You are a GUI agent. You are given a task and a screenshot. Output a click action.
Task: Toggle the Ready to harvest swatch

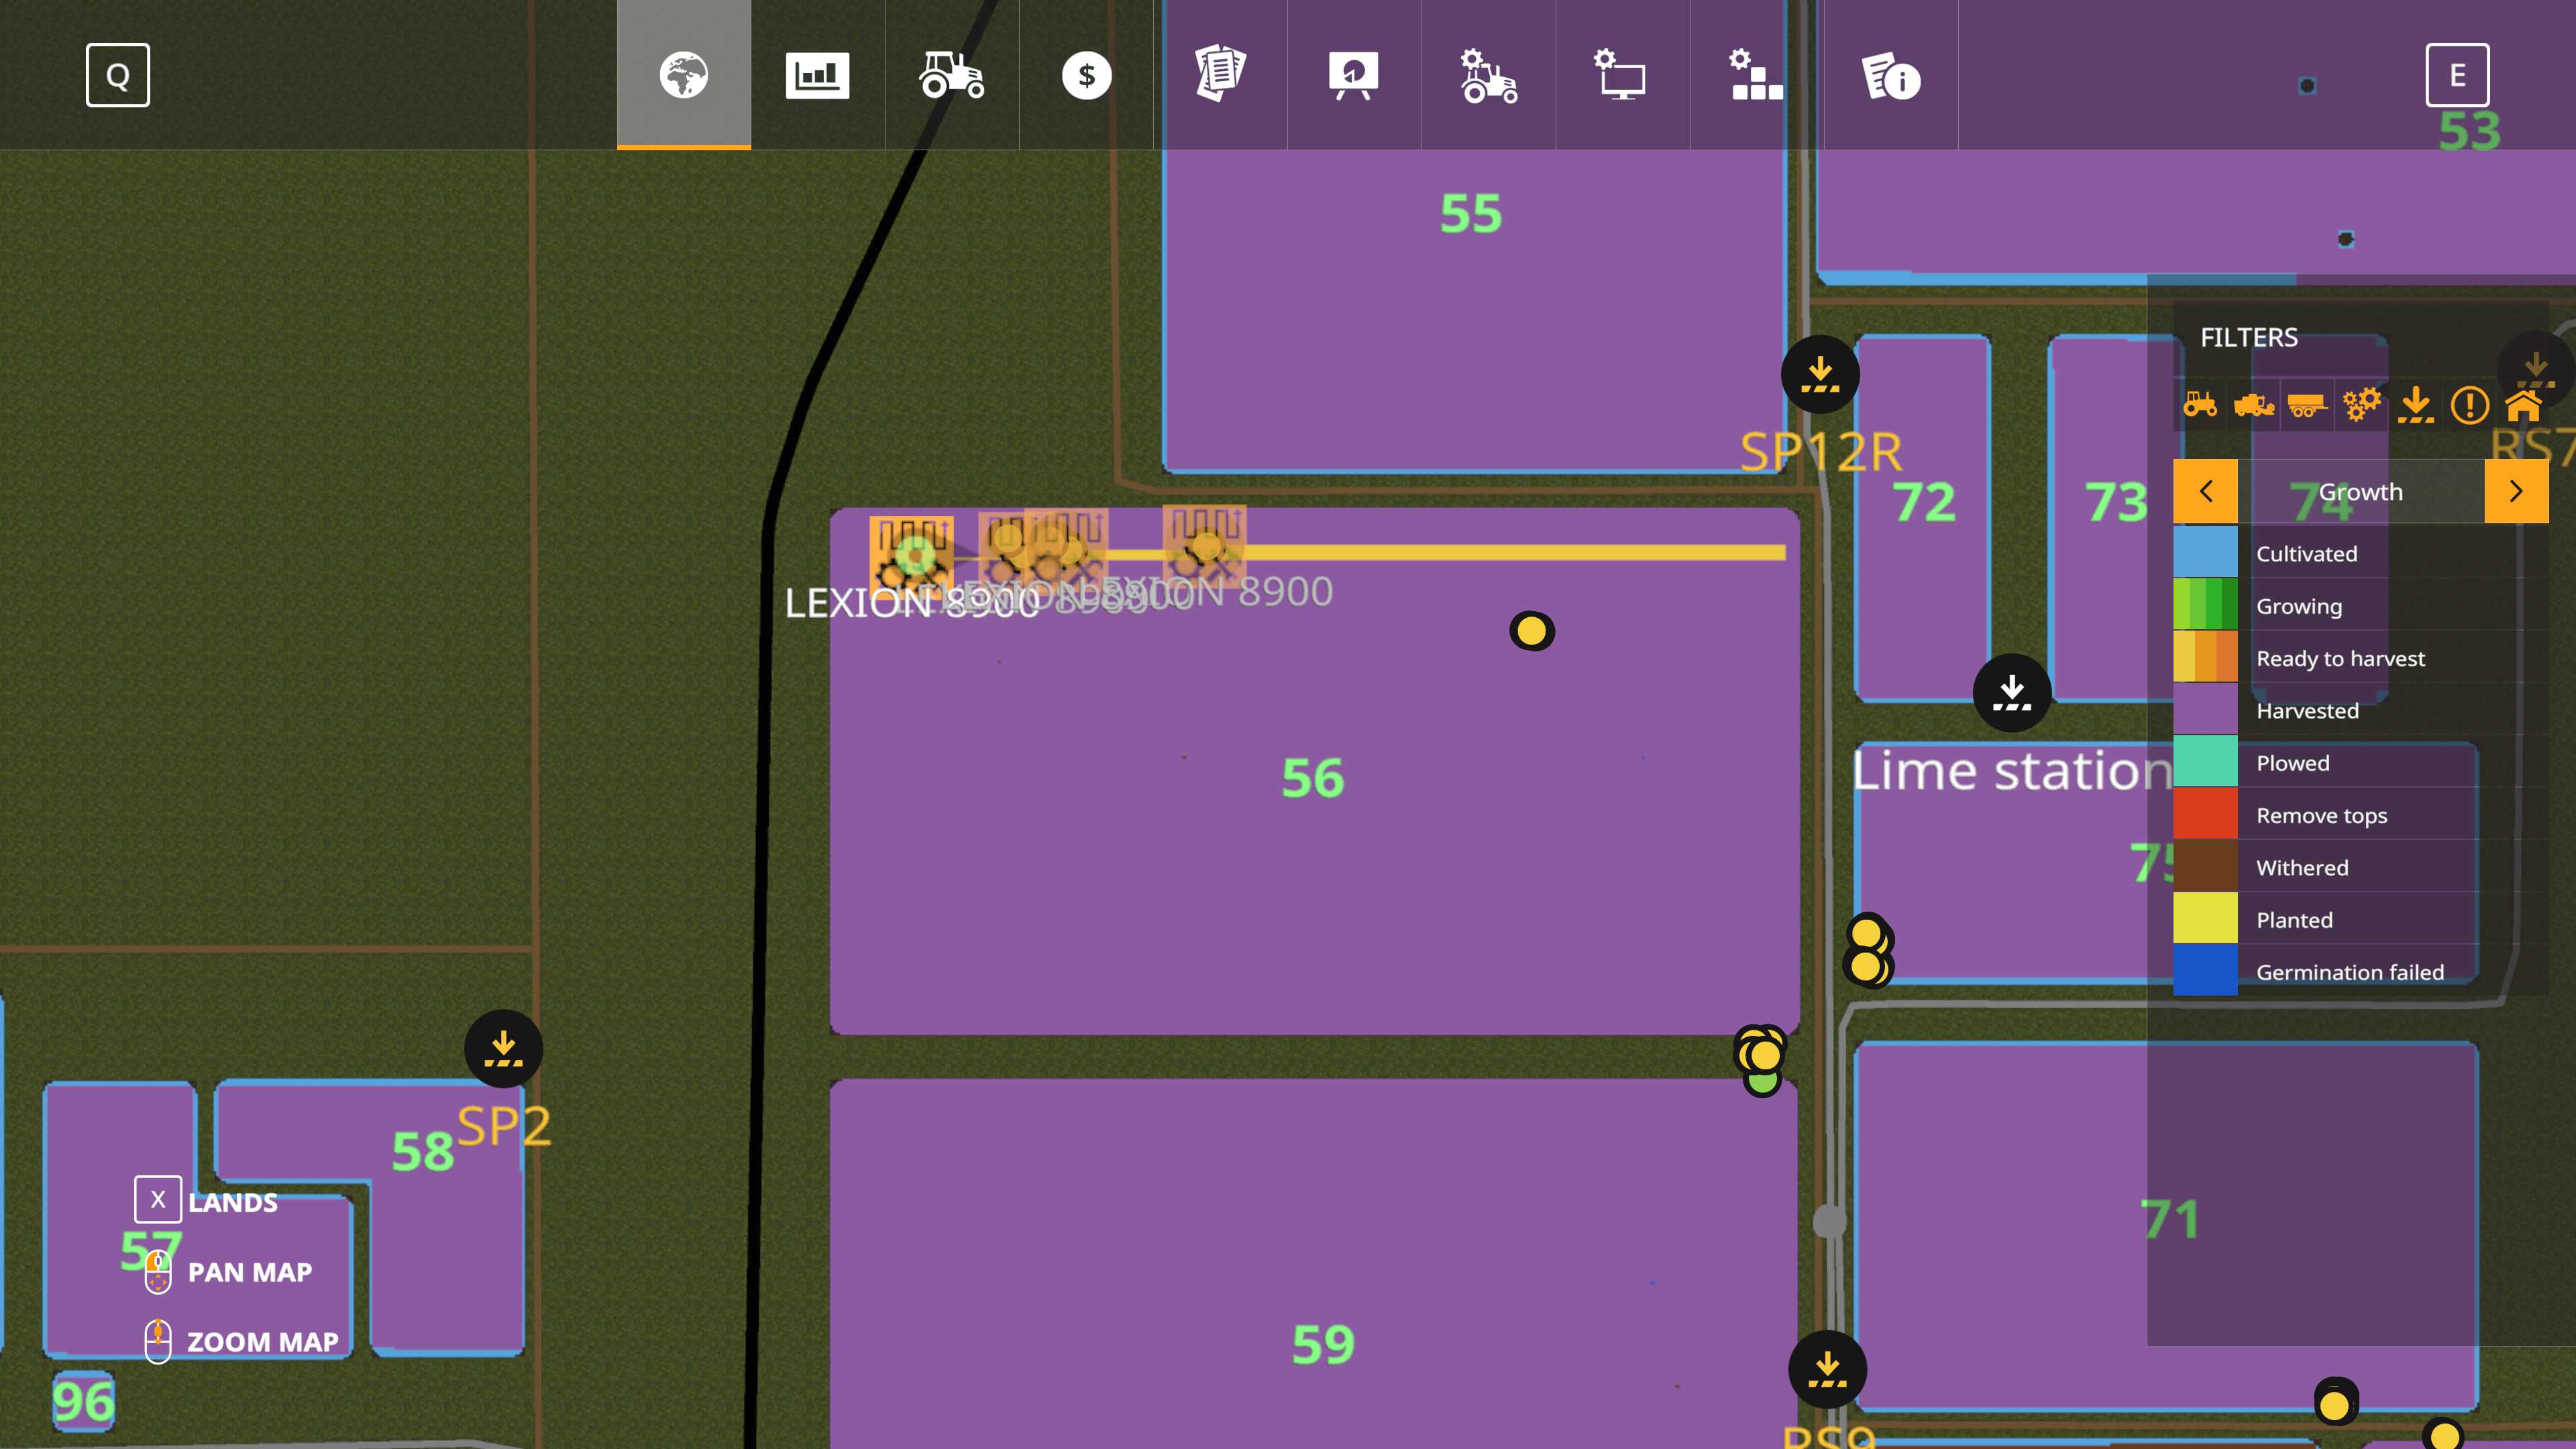click(x=2205, y=657)
